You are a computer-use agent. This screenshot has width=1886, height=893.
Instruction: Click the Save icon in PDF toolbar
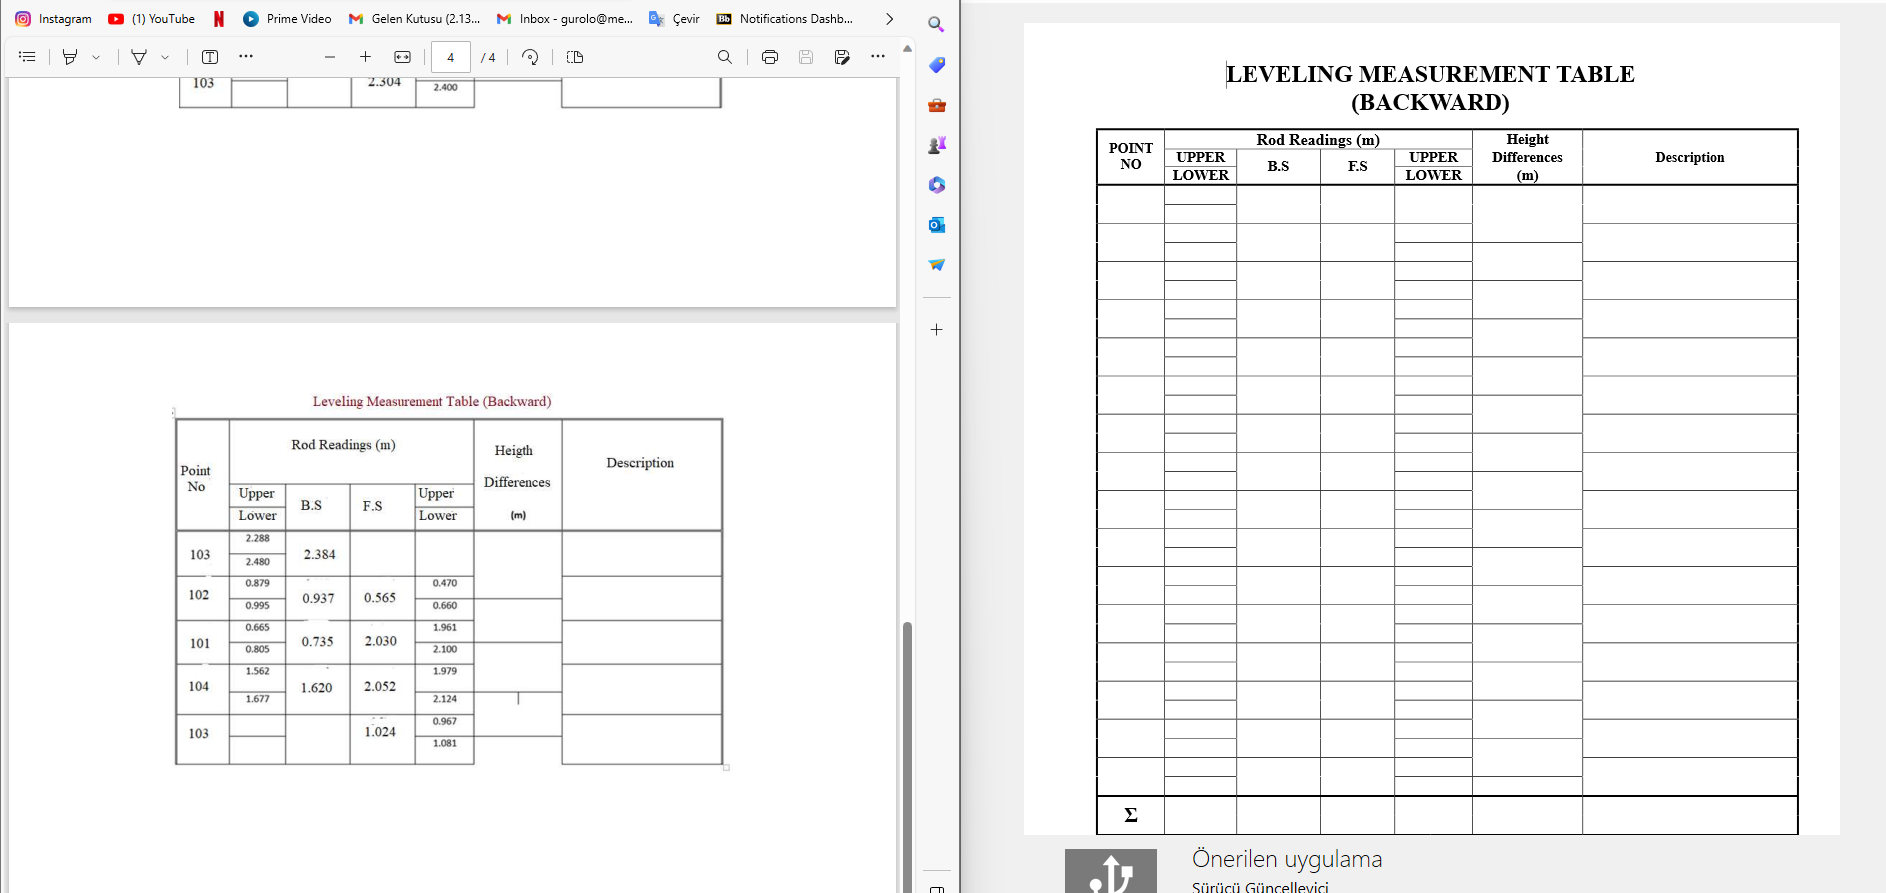click(x=806, y=57)
